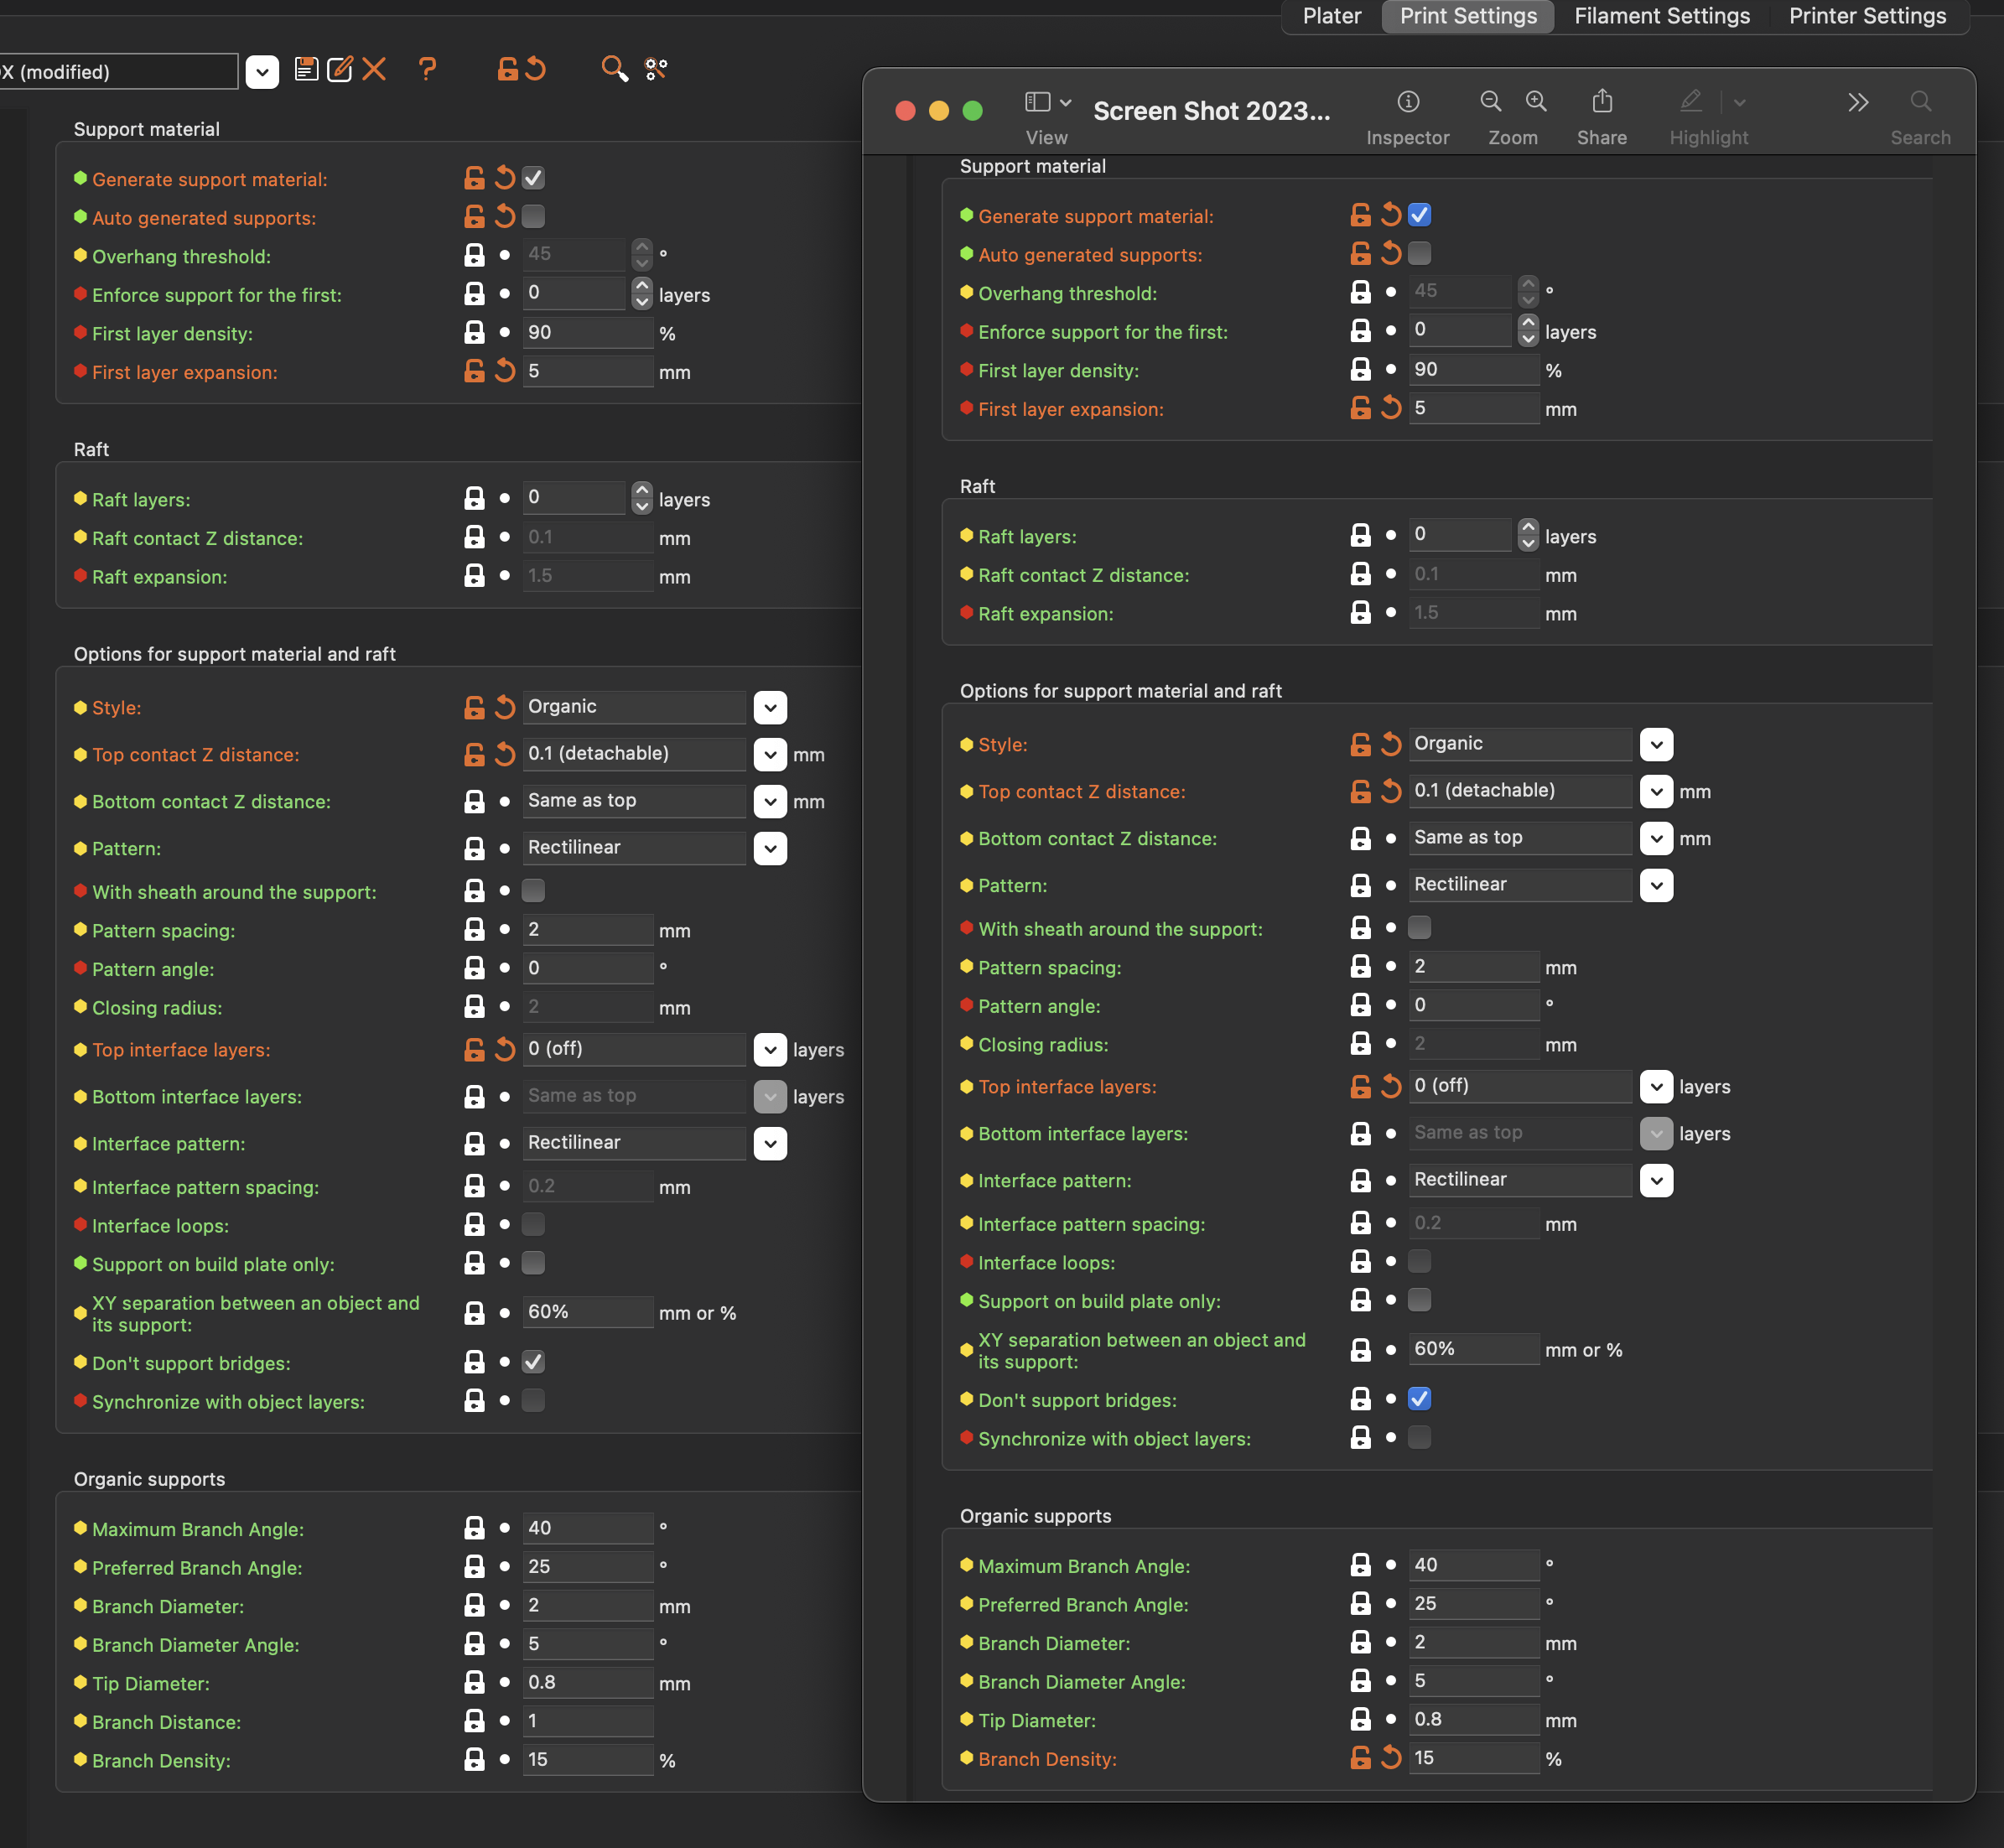Click the rename preset pencil icon
The width and height of the screenshot is (2004, 1848).
340,69
